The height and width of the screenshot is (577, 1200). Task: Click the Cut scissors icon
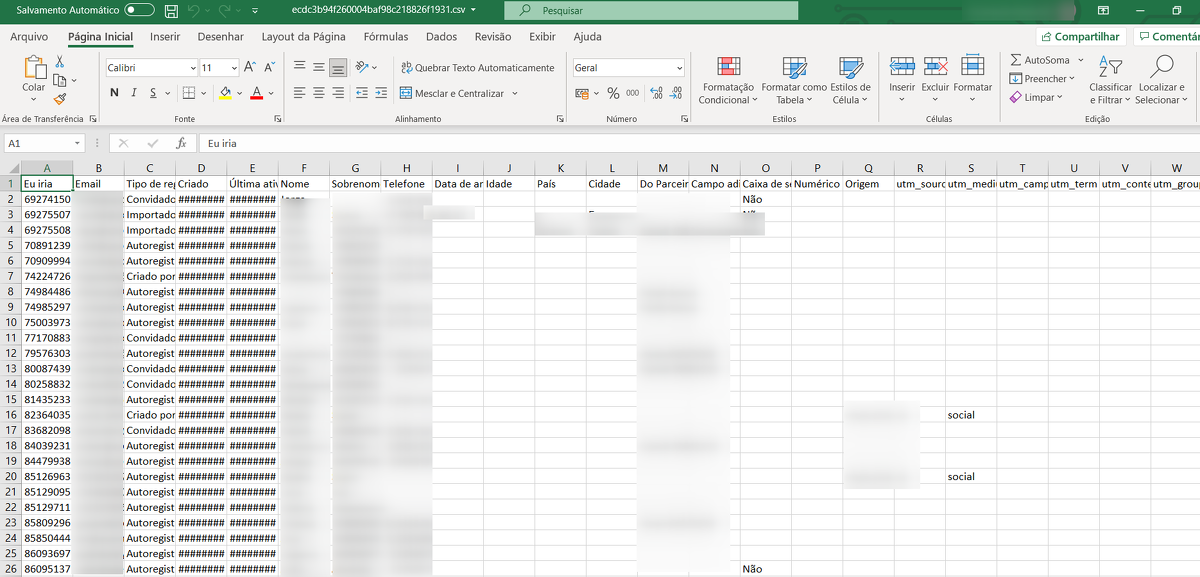60,62
